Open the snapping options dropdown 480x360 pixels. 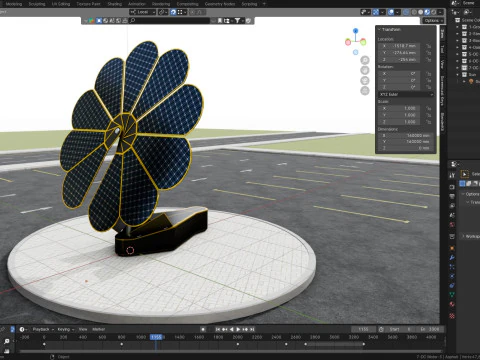coord(182,12)
